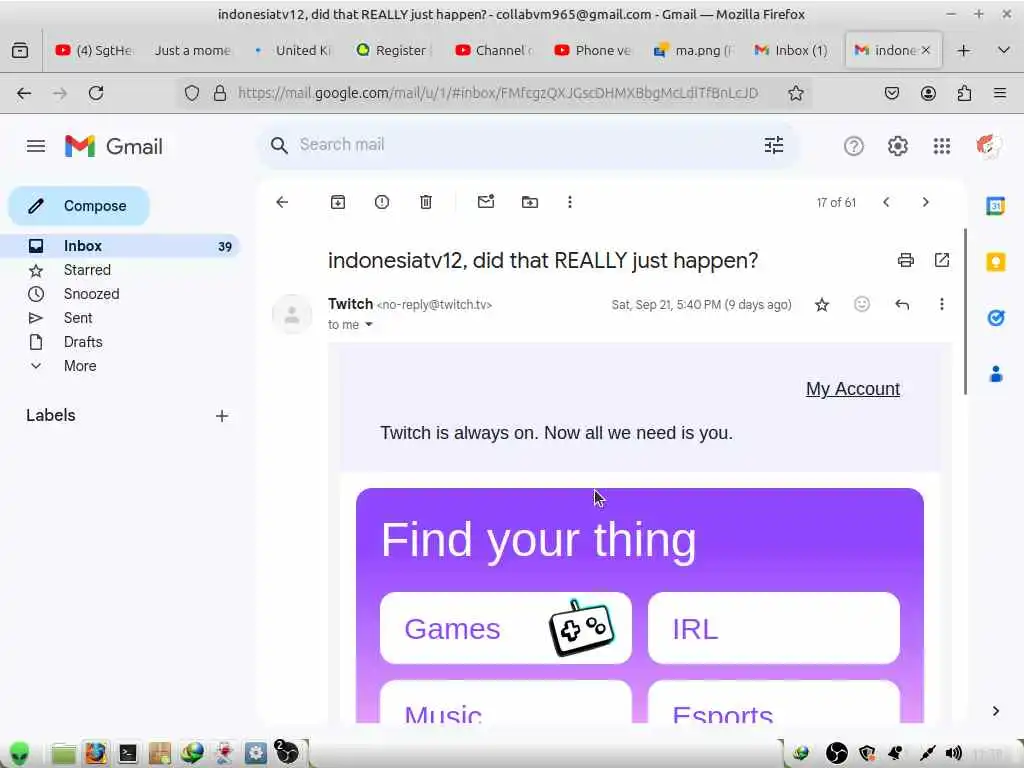The image size is (1024, 768).
Task: Open Gmail Settings gear
Action: click(x=898, y=146)
